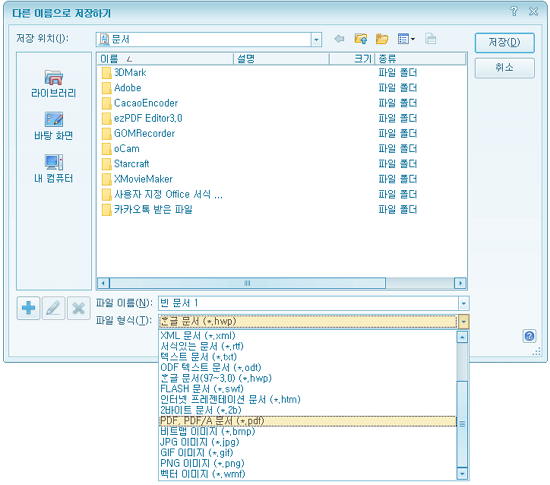Image resolution: width=550 pixels, height=485 pixels.
Task: Select the 카카오톡 받은 파일 folder
Action: click(147, 210)
